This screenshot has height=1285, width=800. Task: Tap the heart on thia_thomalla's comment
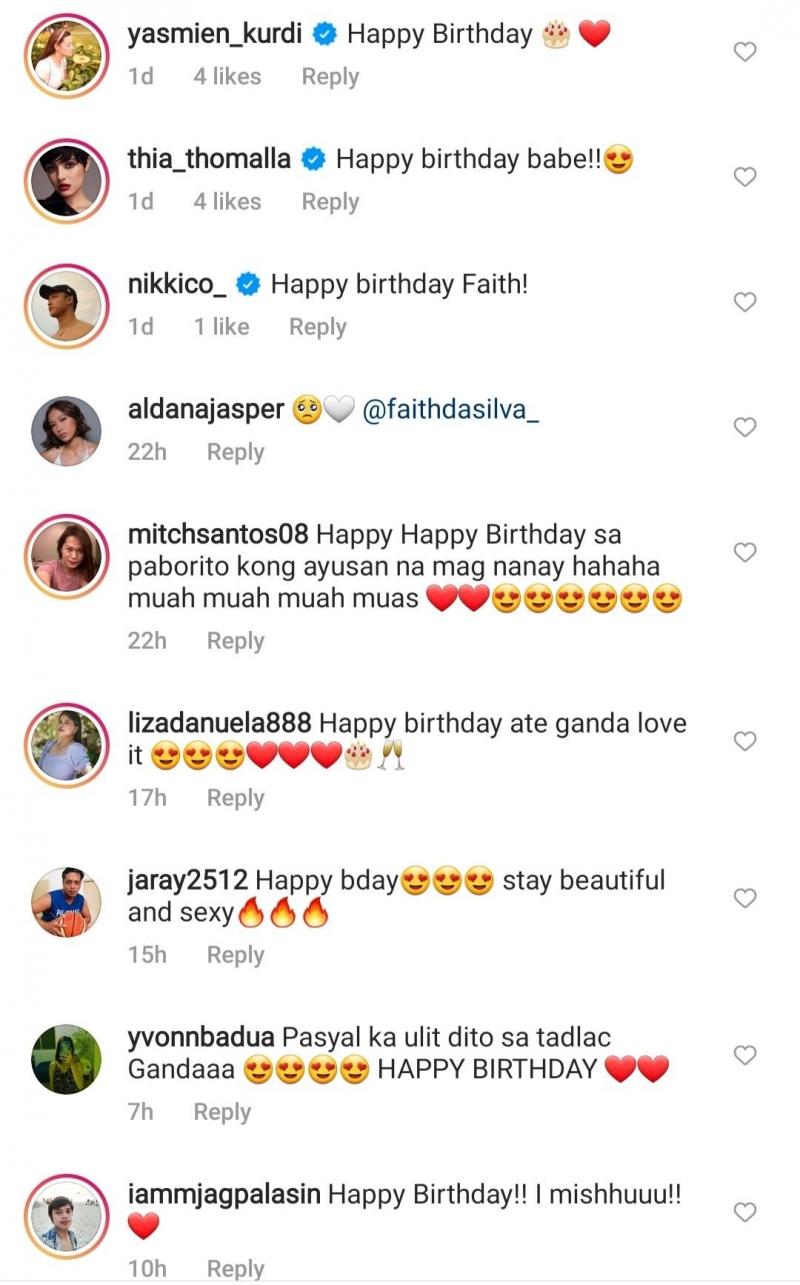[745, 177]
